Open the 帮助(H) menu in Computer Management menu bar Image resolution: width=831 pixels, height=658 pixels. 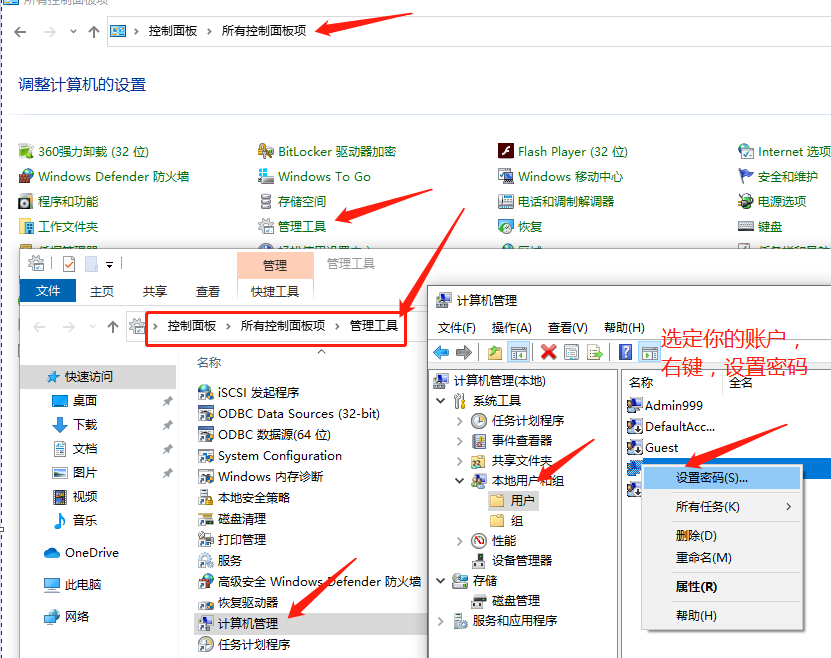pyautogui.click(x=624, y=328)
